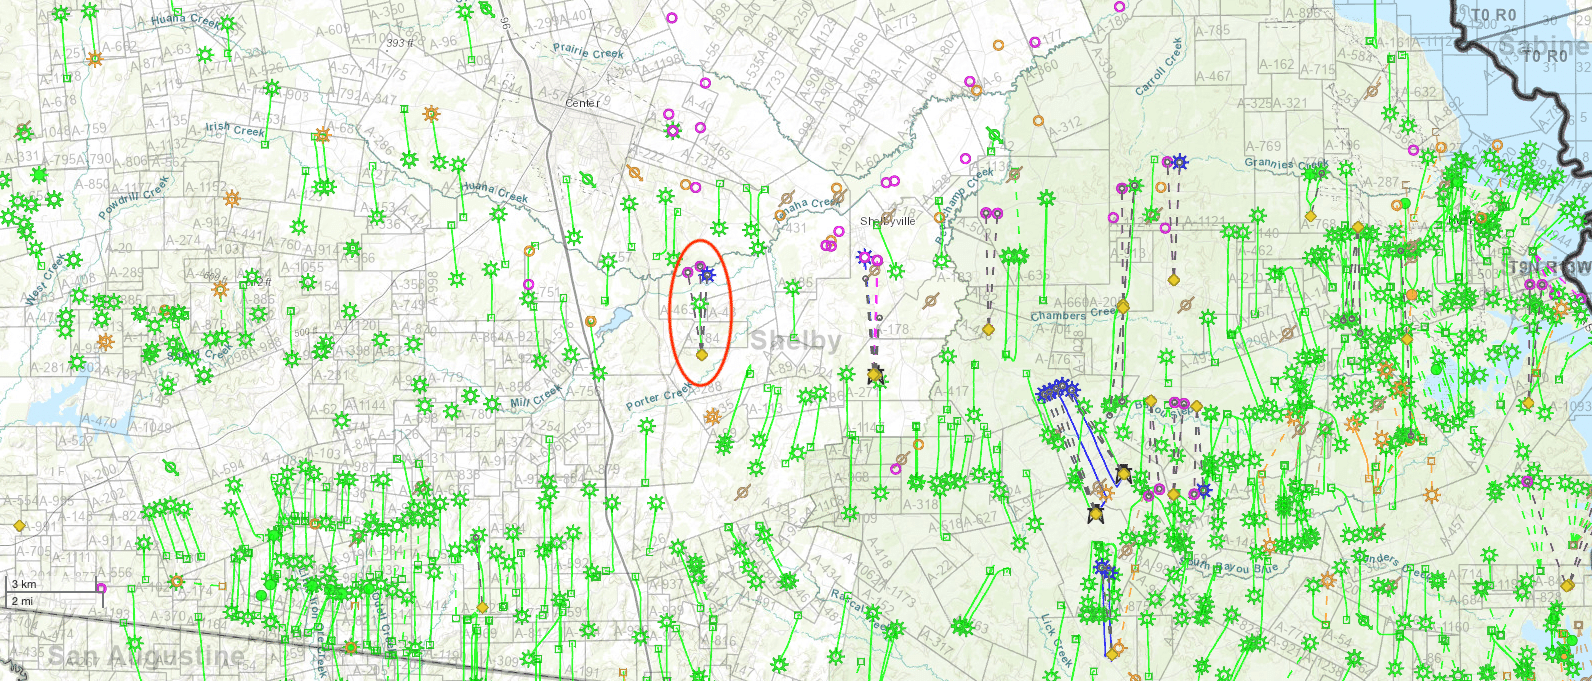The image size is (1592, 681).
Task: Select the Porter Creek label
Action: (x=658, y=397)
